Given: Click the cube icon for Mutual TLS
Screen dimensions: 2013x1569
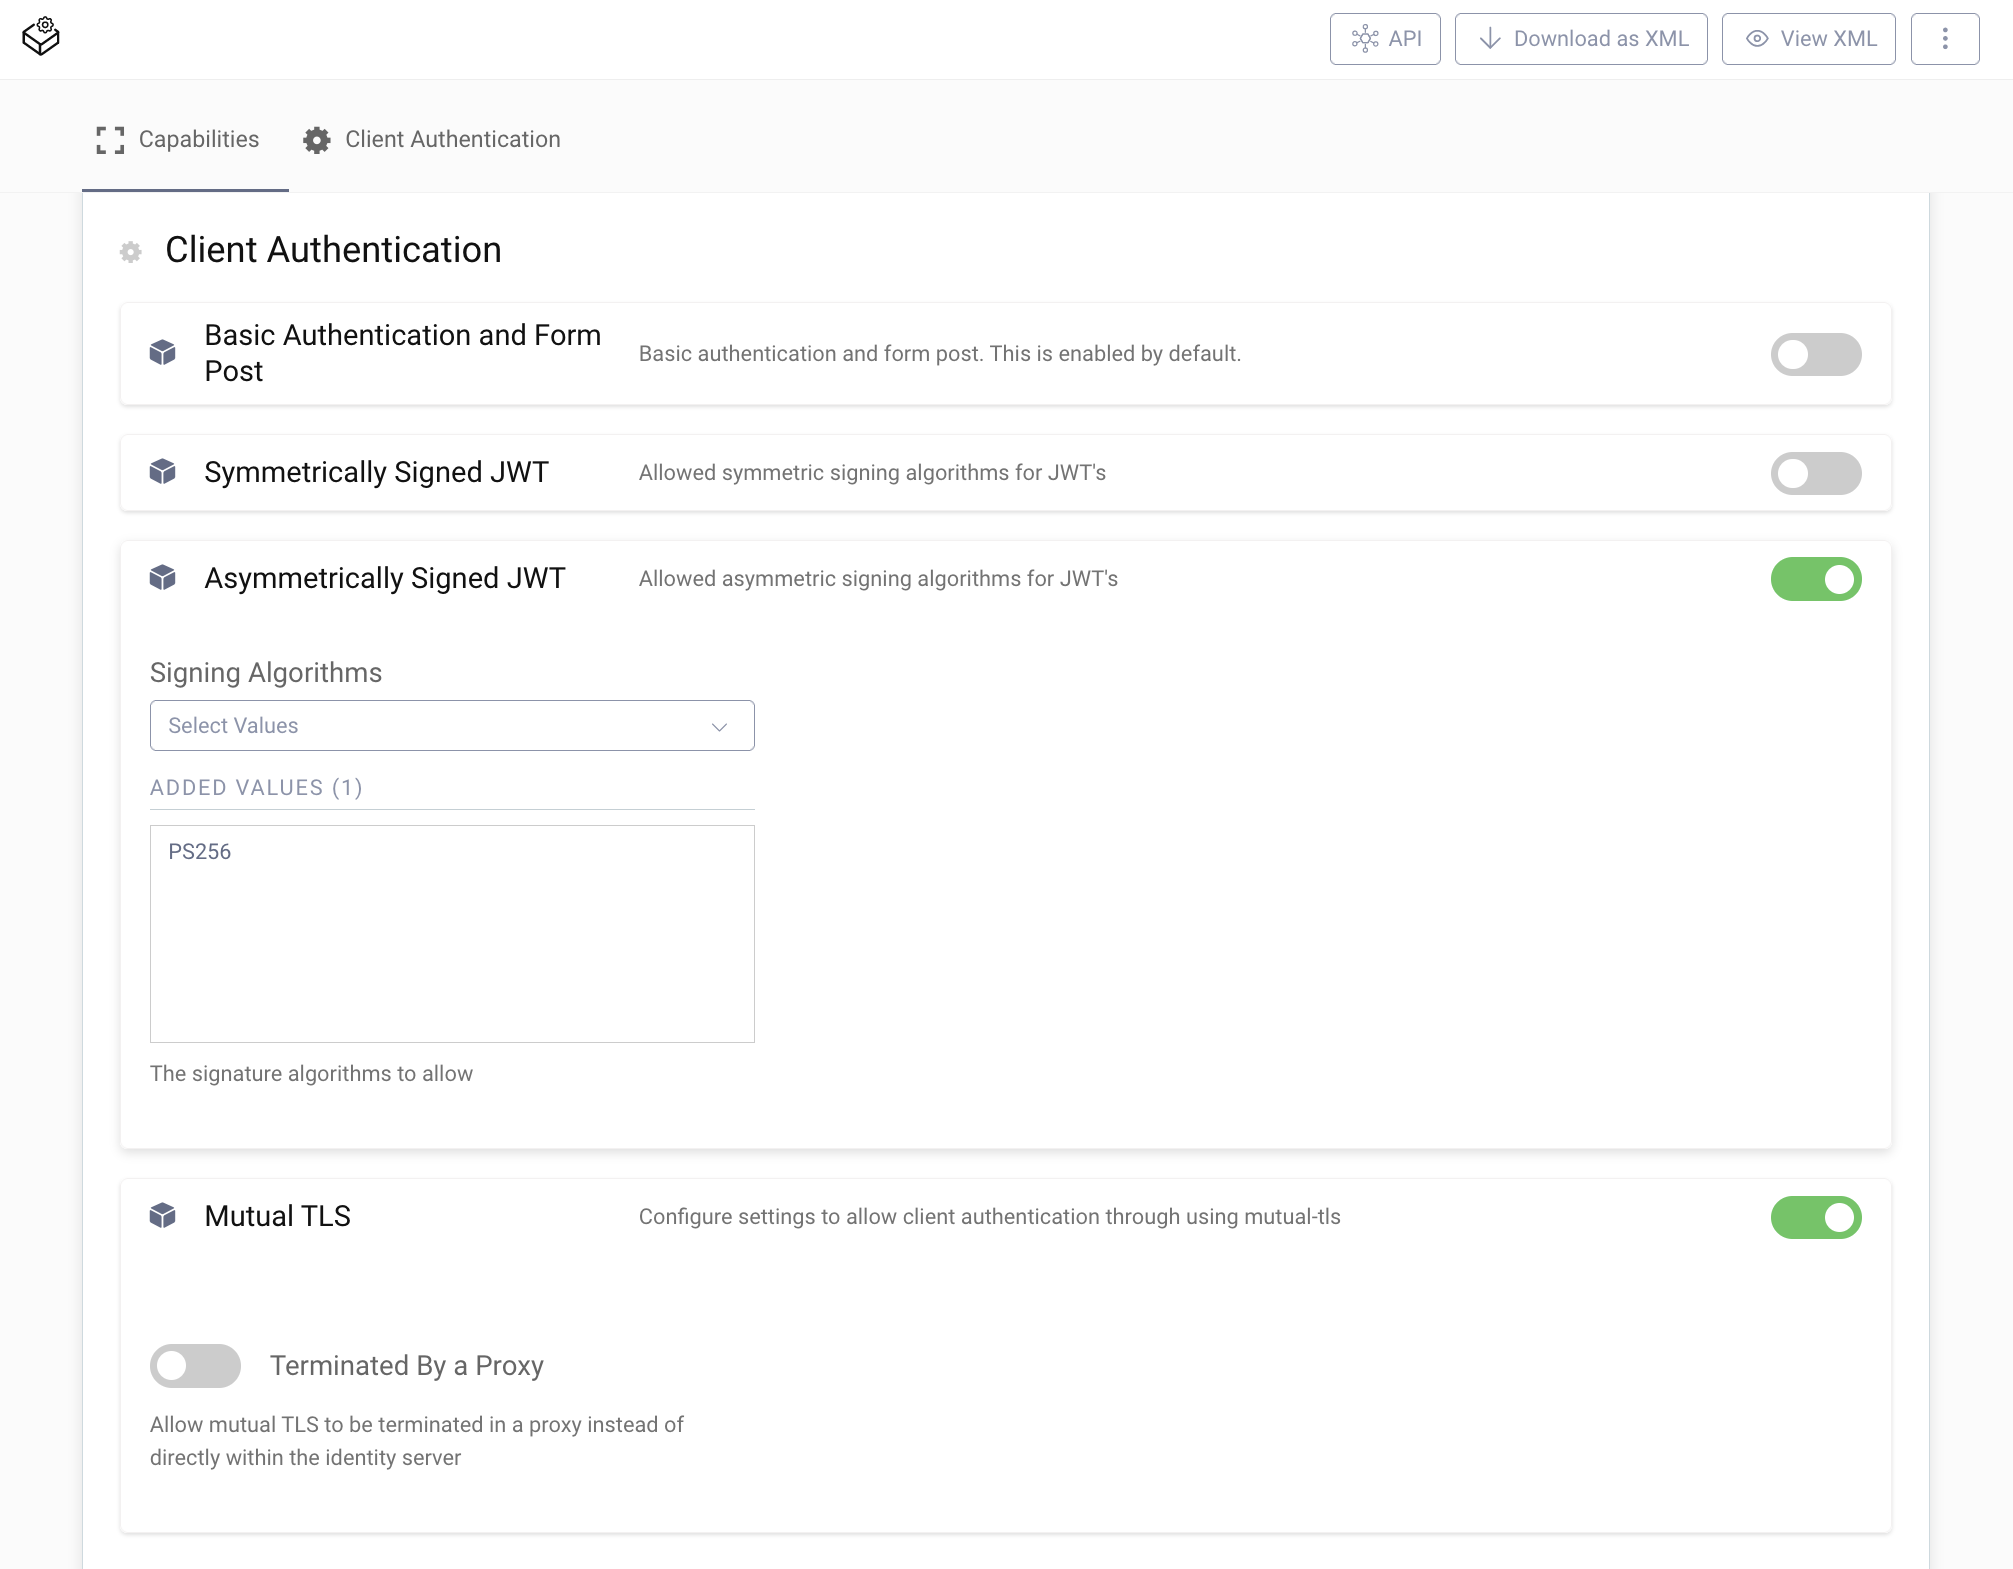Looking at the screenshot, I should pos(163,1215).
